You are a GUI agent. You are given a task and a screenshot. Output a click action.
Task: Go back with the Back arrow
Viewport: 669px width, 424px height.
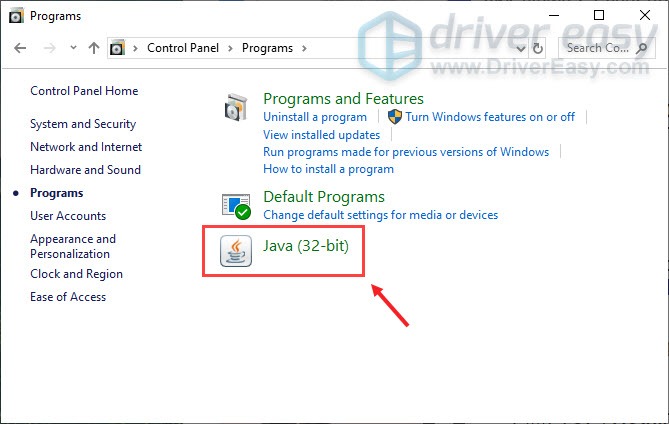click(x=20, y=48)
